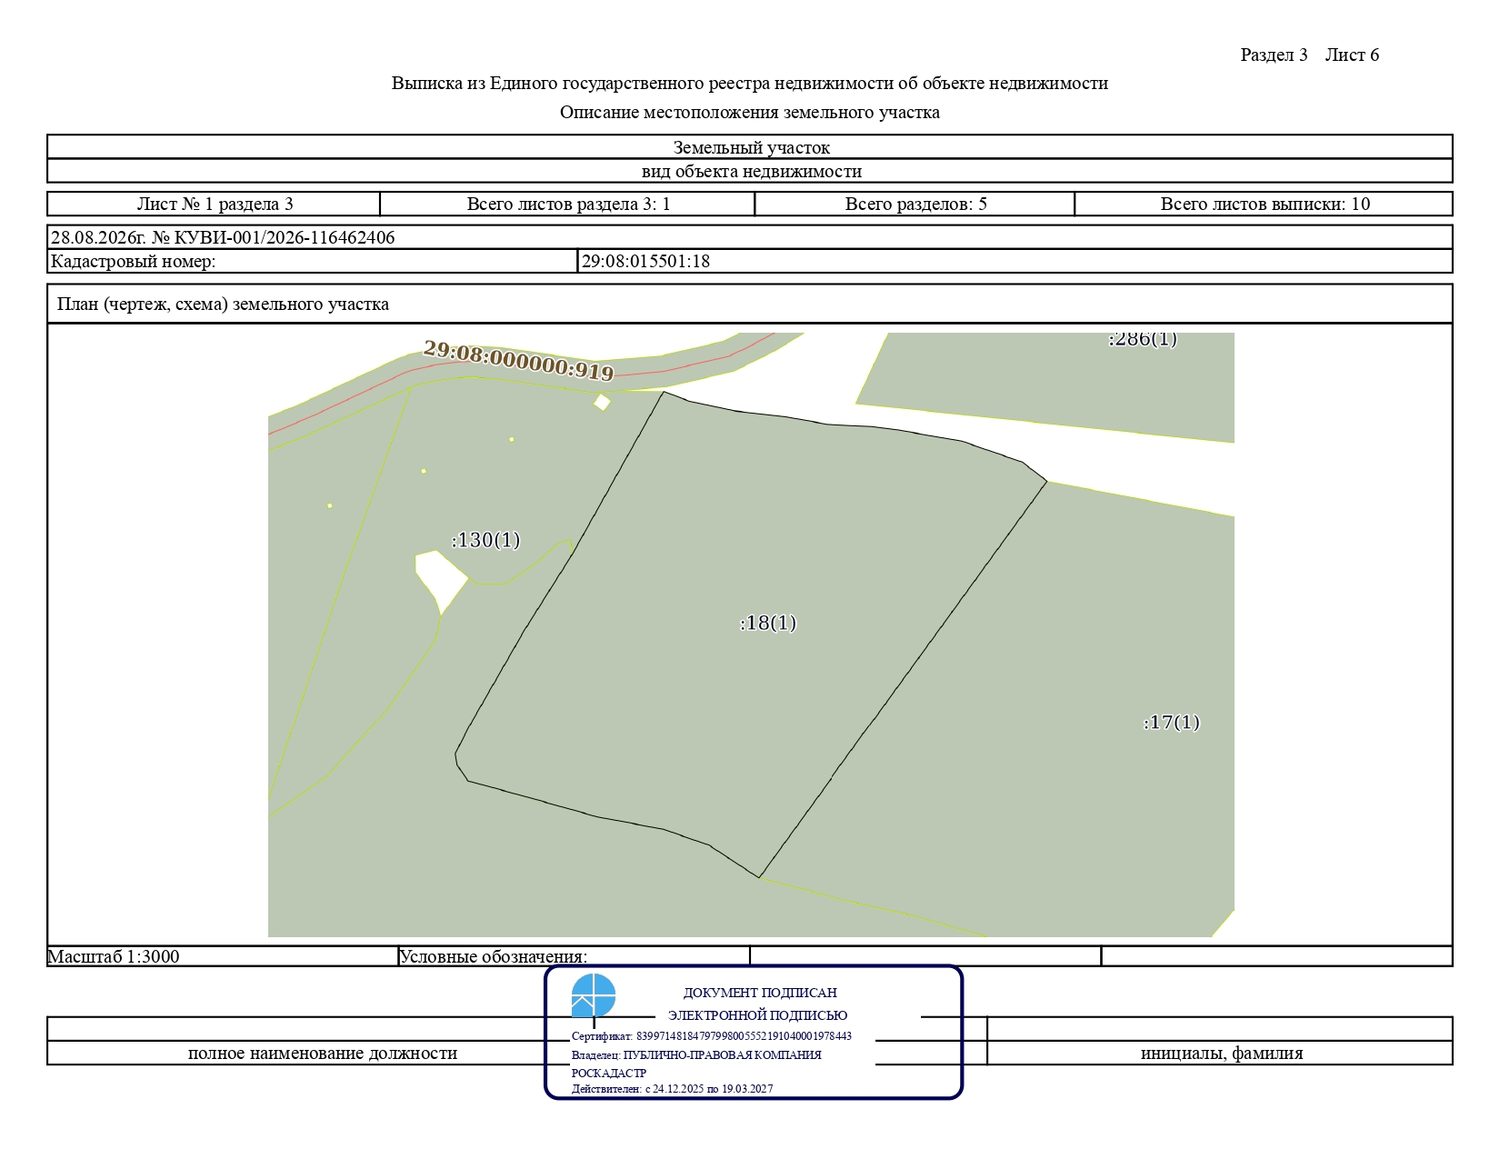Click the text 'Кадастровый номер:'
Screen dimensions: 1500x1159
[133, 261]
